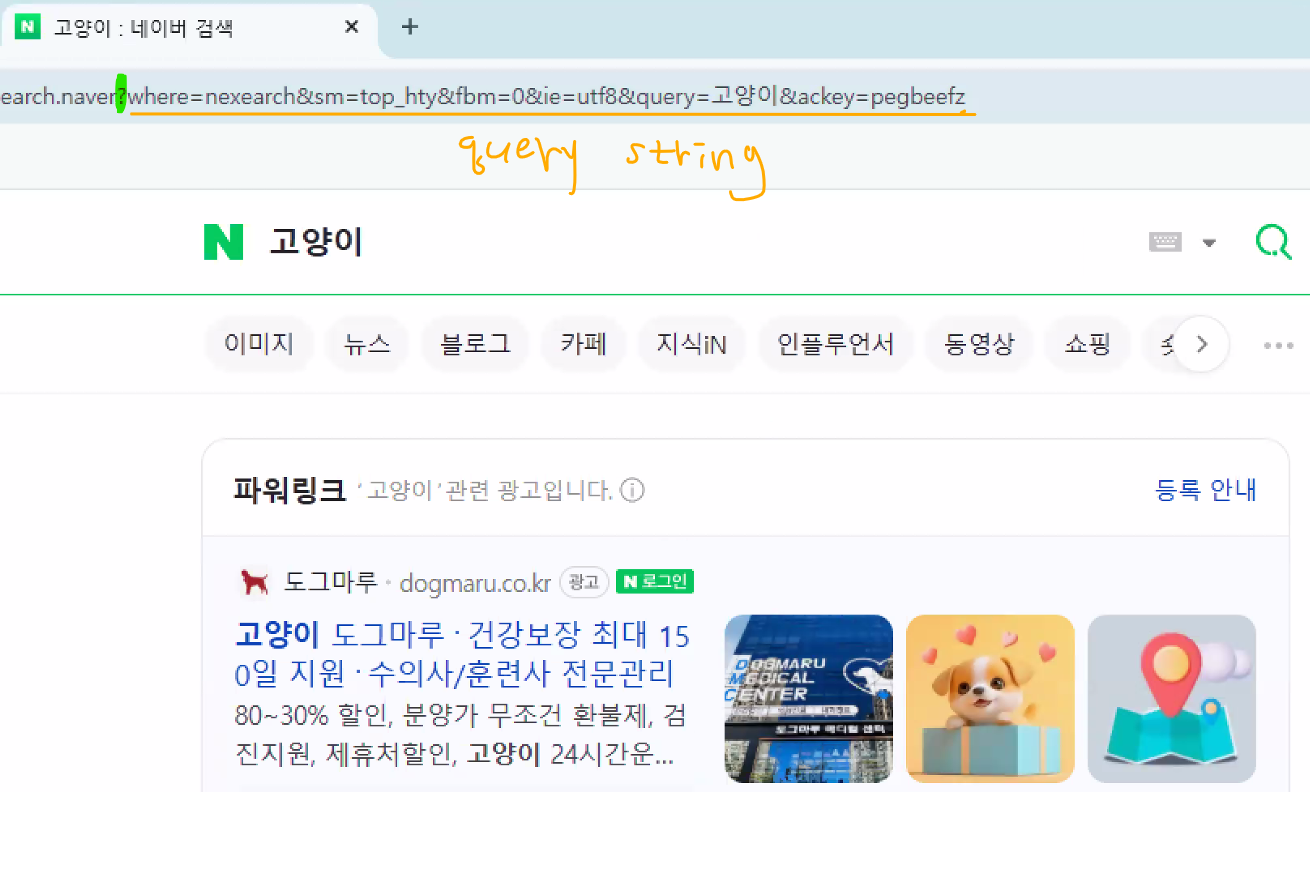Click the 파워링크 heading text

(290, 490)
